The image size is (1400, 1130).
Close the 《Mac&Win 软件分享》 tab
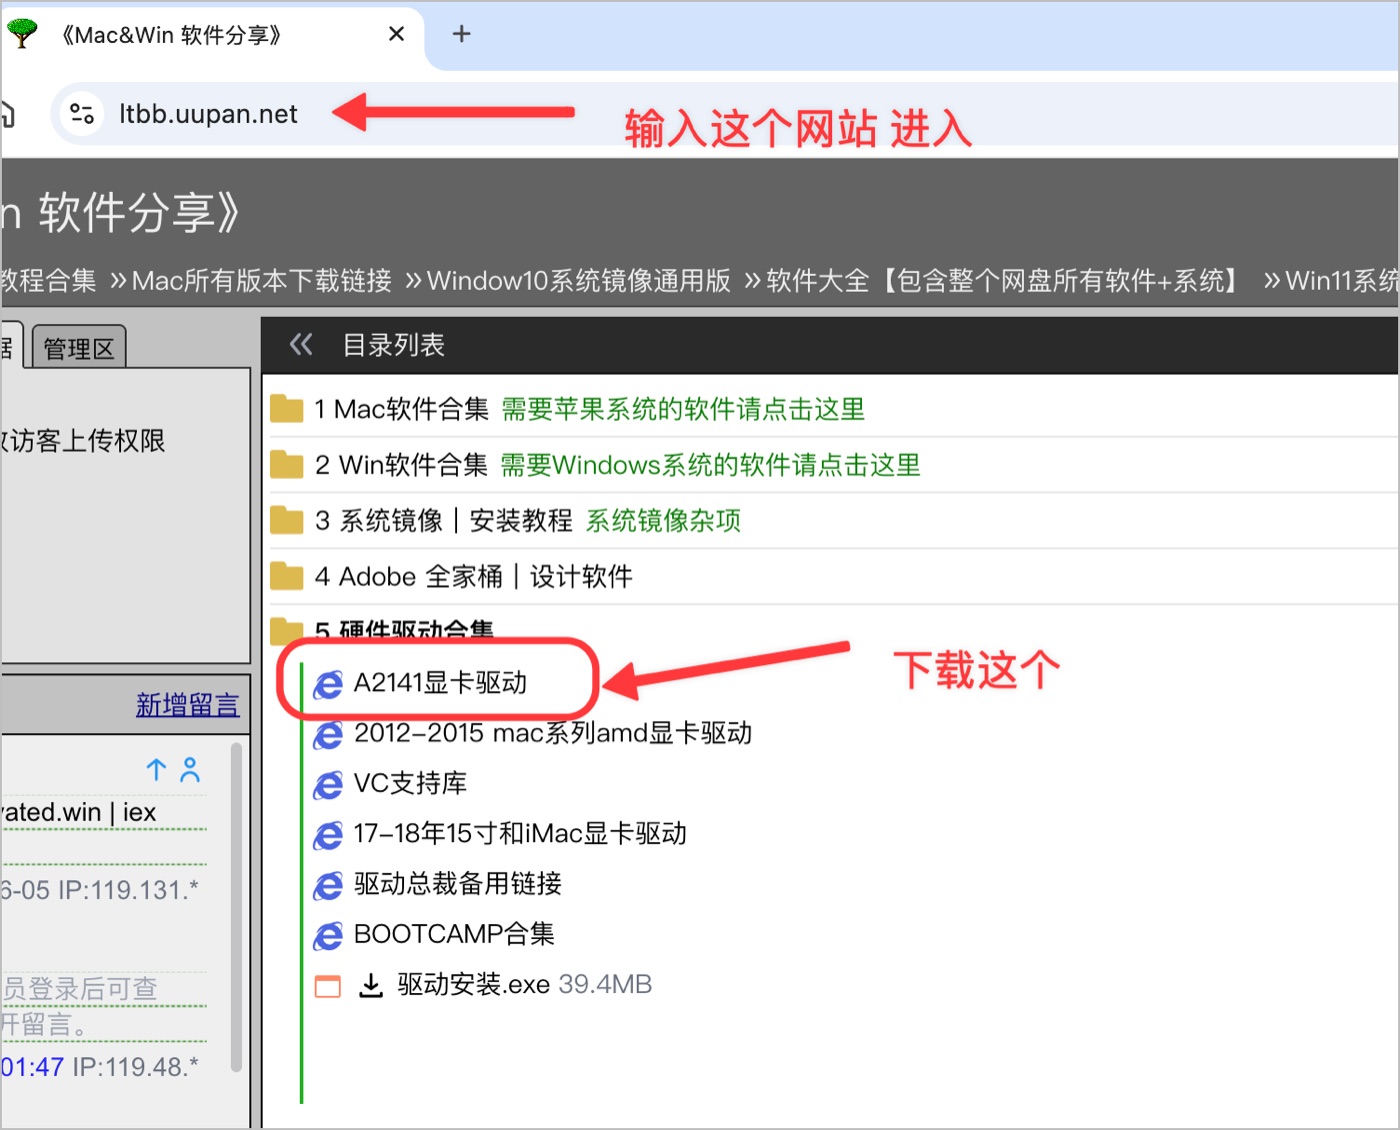click(x=396, y=34)
